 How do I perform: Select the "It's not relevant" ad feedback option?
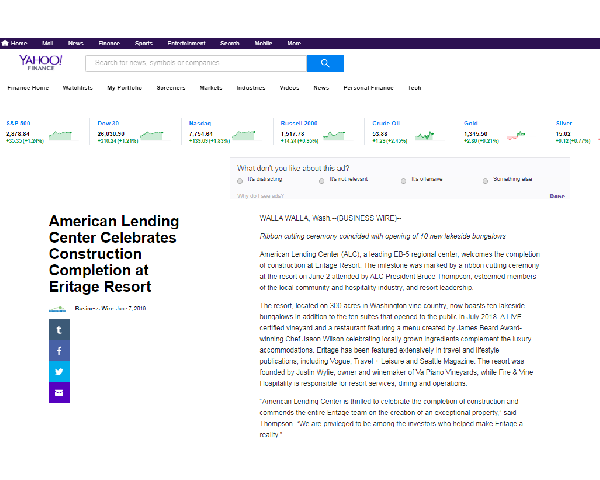pos(321,181)
